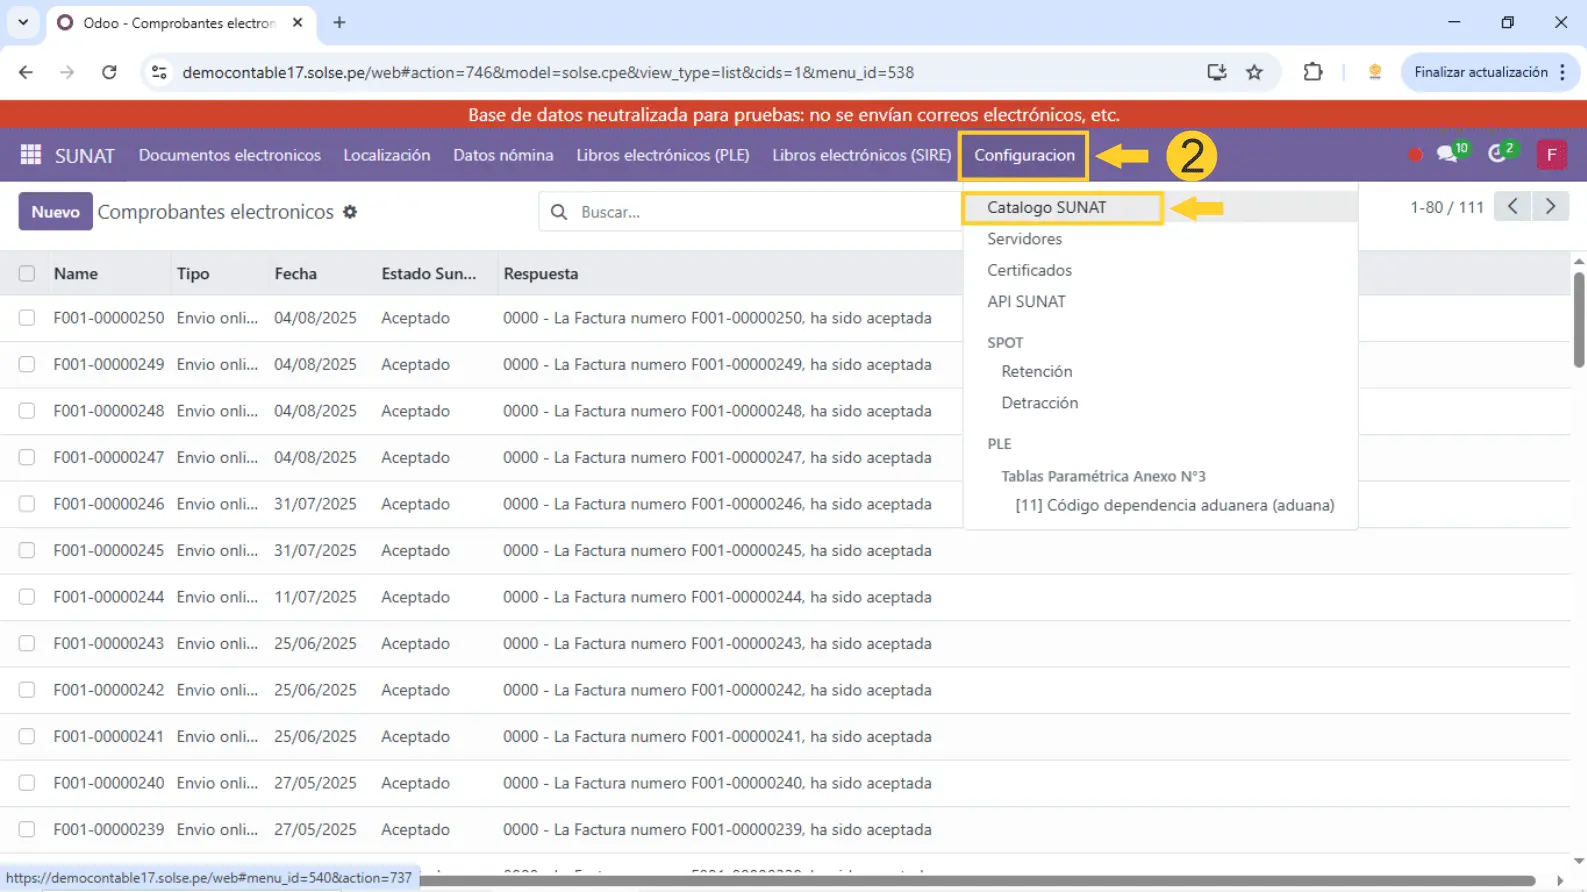The width and height of the screenshot is (1587, 892).
Task: Go to the previous page of records
Action: [1513, 207]
